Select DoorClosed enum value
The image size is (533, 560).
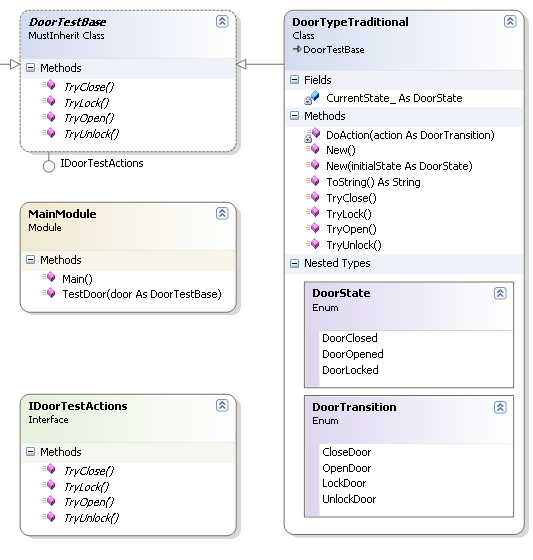pyautogui.click(x=350, y=338)
